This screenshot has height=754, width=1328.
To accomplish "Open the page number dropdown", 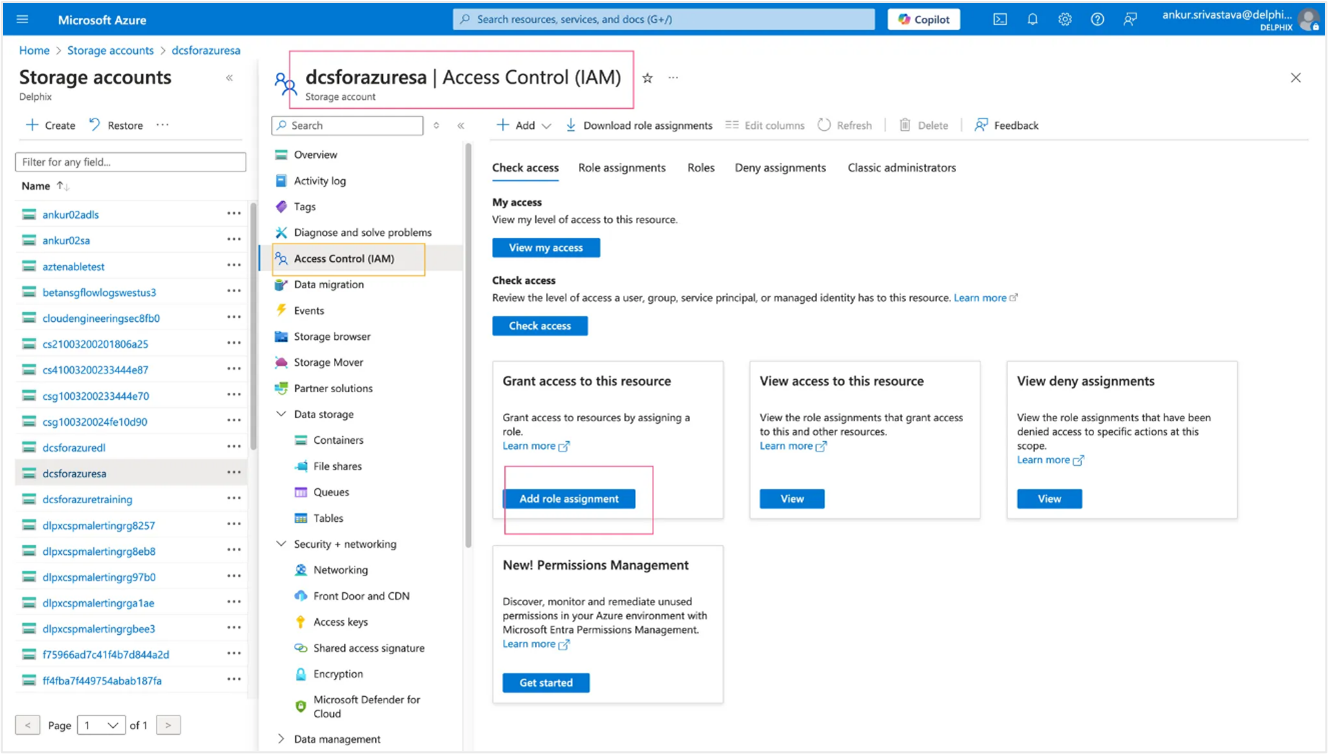I will pyautogui.click(x=101, y=725).
